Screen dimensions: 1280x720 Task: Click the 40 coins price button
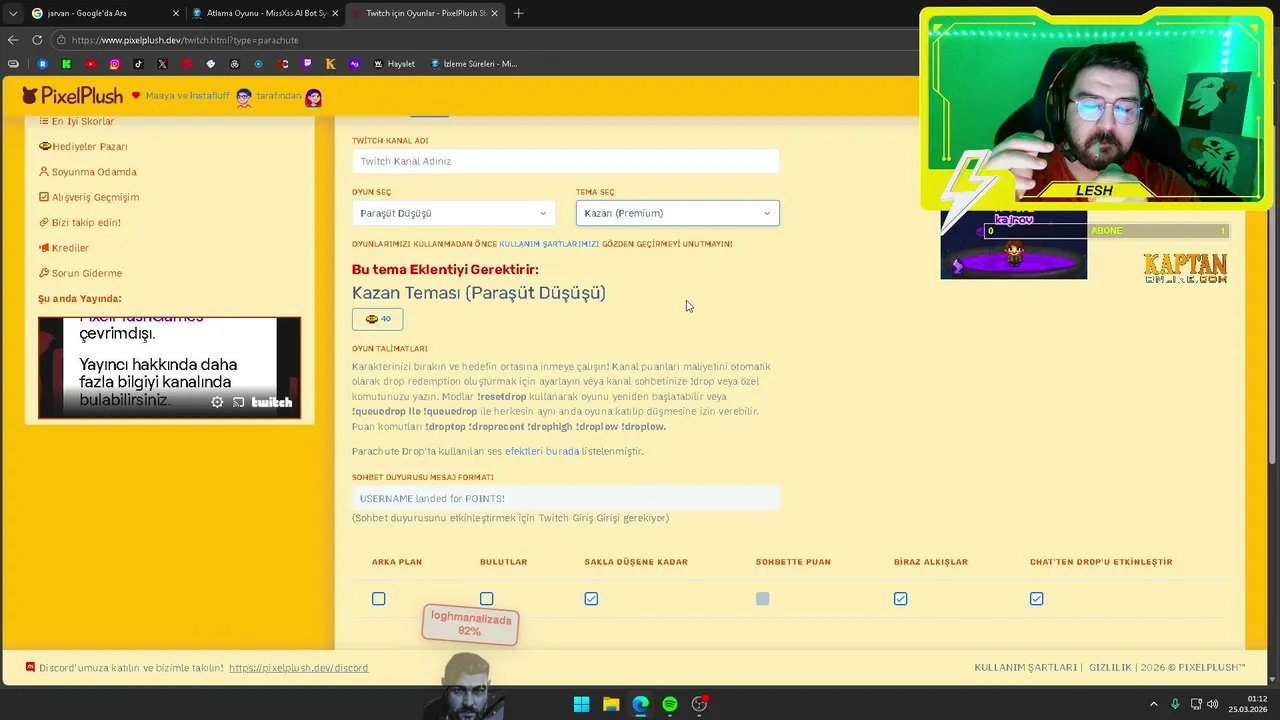tap(378, 319)
